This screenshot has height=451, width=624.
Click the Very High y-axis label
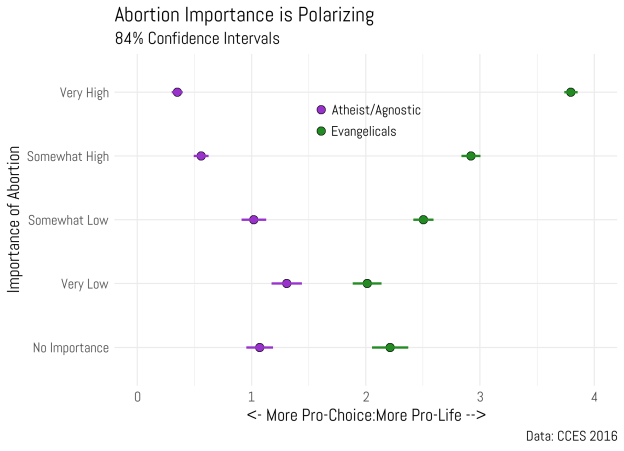point(84,93)
